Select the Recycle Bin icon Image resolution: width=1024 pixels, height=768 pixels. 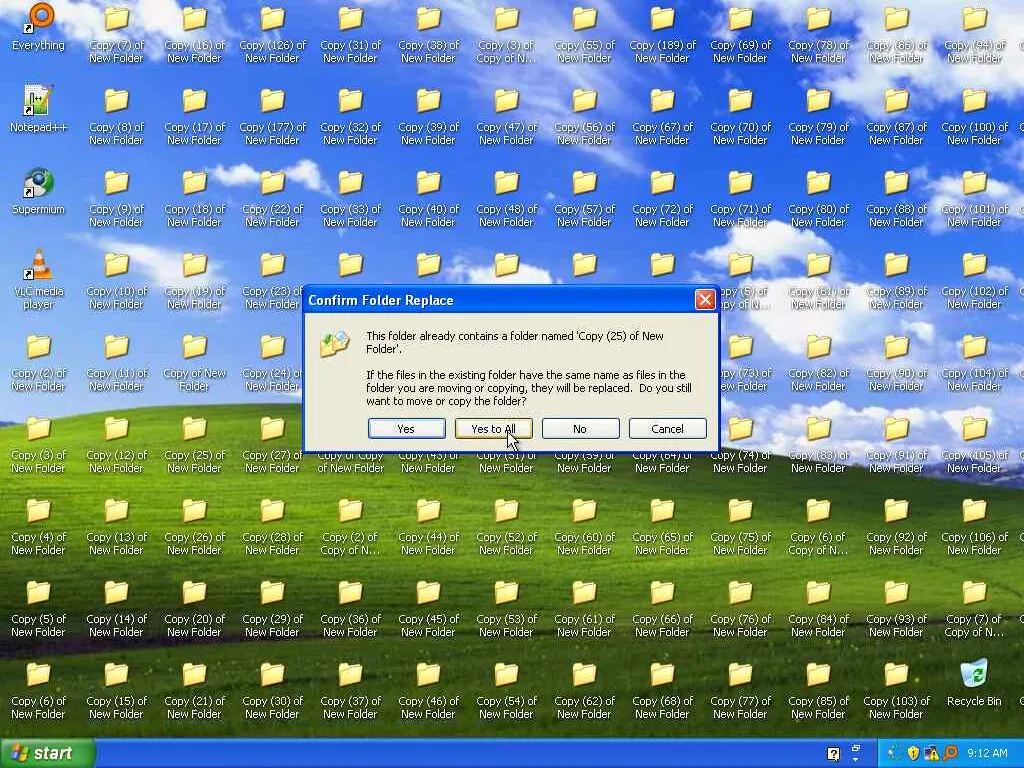click(974, 684)
